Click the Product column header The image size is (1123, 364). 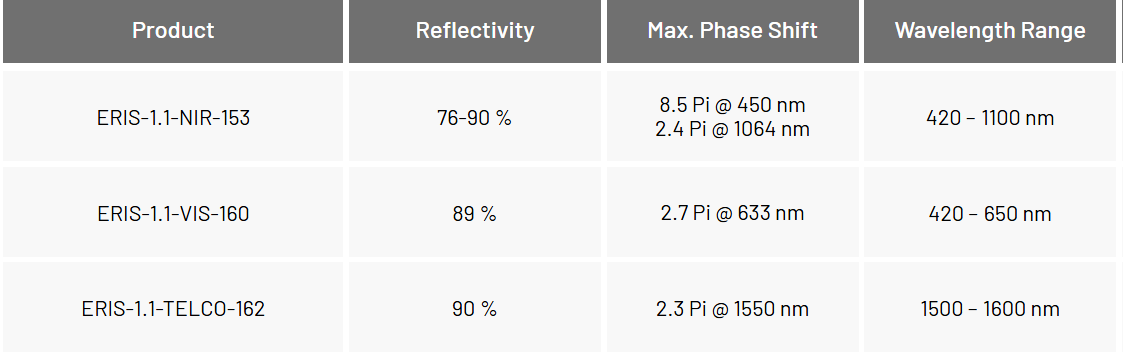coord(173,31)
